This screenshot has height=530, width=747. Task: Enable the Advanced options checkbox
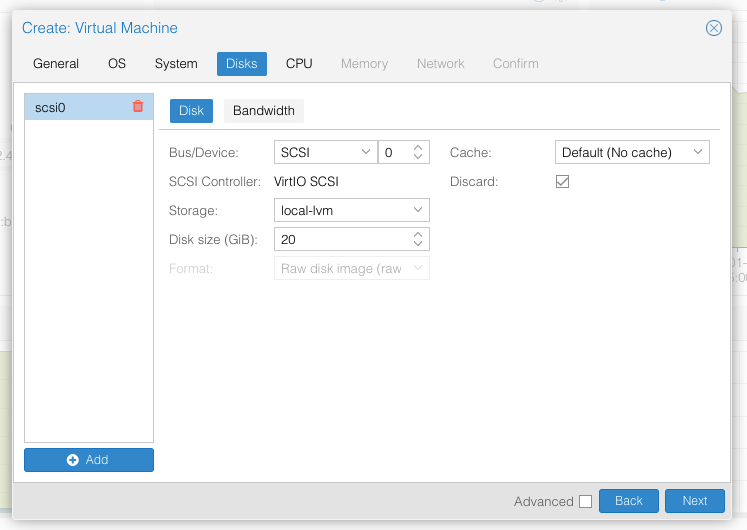point(585,501)
